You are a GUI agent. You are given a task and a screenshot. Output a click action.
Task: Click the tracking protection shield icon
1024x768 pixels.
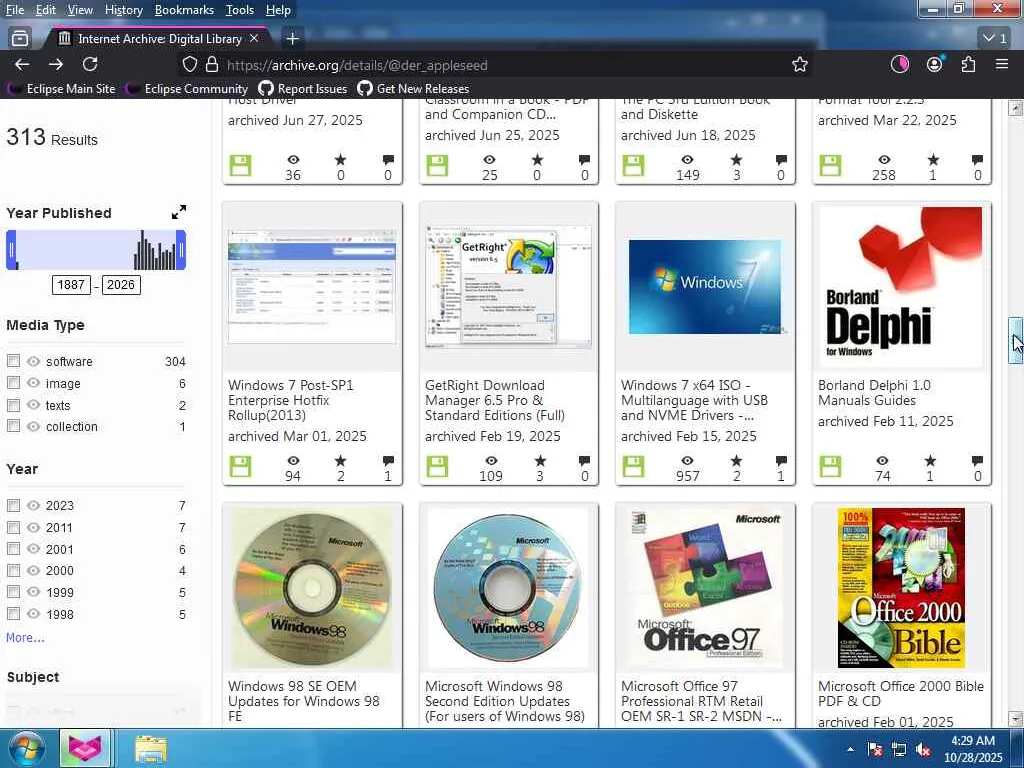189,65
